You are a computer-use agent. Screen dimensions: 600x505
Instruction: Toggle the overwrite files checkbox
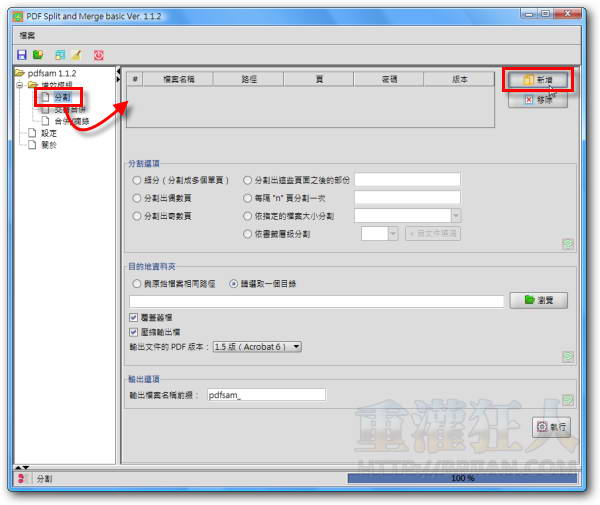(133, 317)
